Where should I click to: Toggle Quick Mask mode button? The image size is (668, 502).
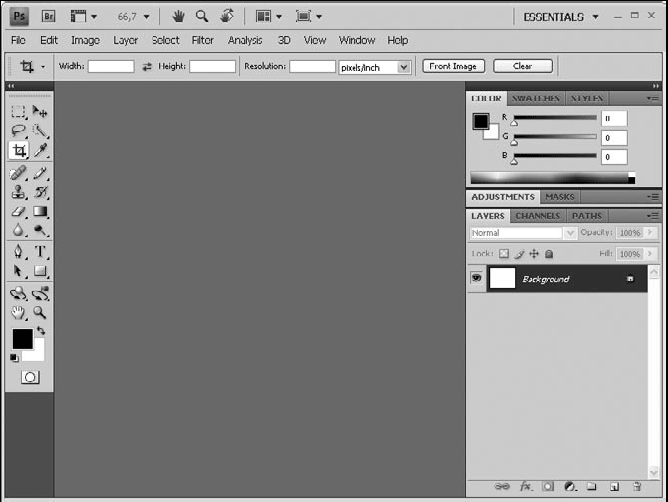pyautogui.click(x=30, y=377)
